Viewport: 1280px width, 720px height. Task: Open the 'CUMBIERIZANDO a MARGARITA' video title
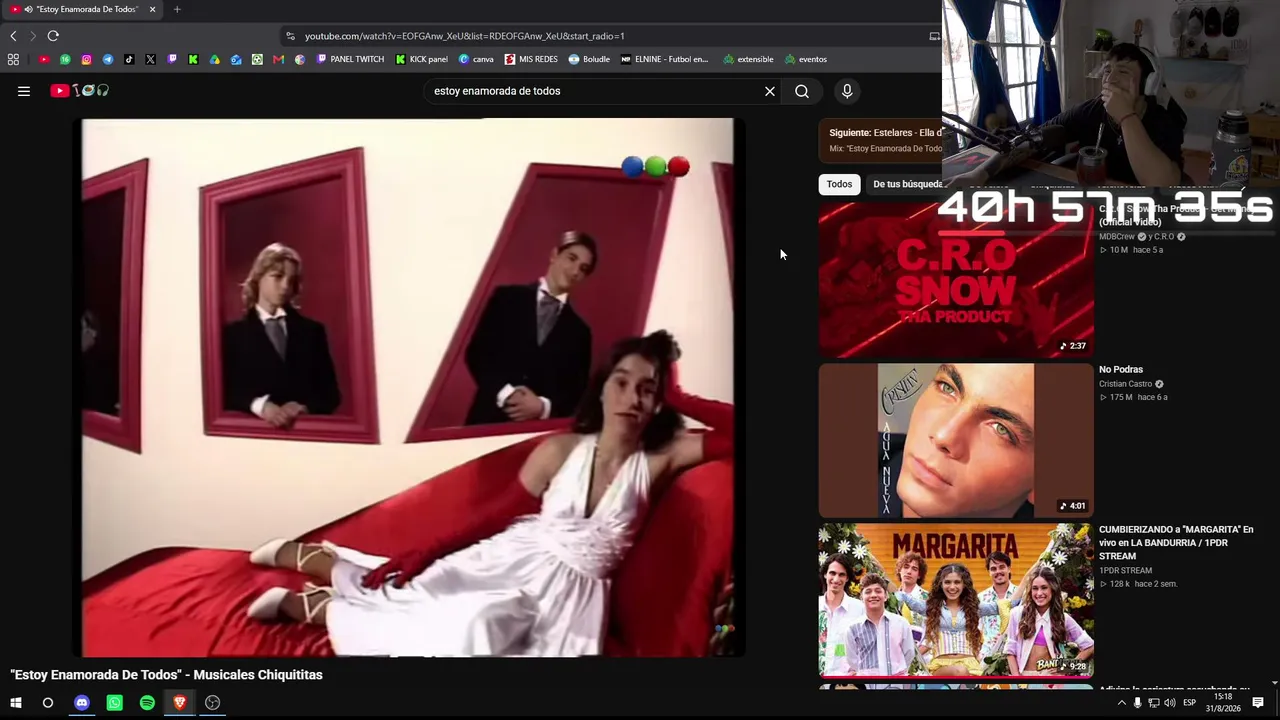point(1176,543)
